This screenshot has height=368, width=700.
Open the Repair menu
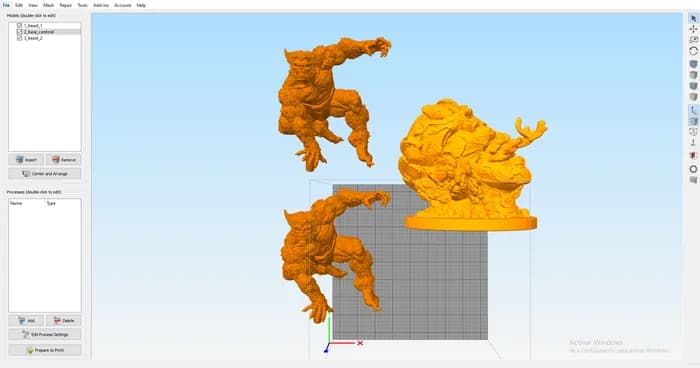tap(66, 5)
